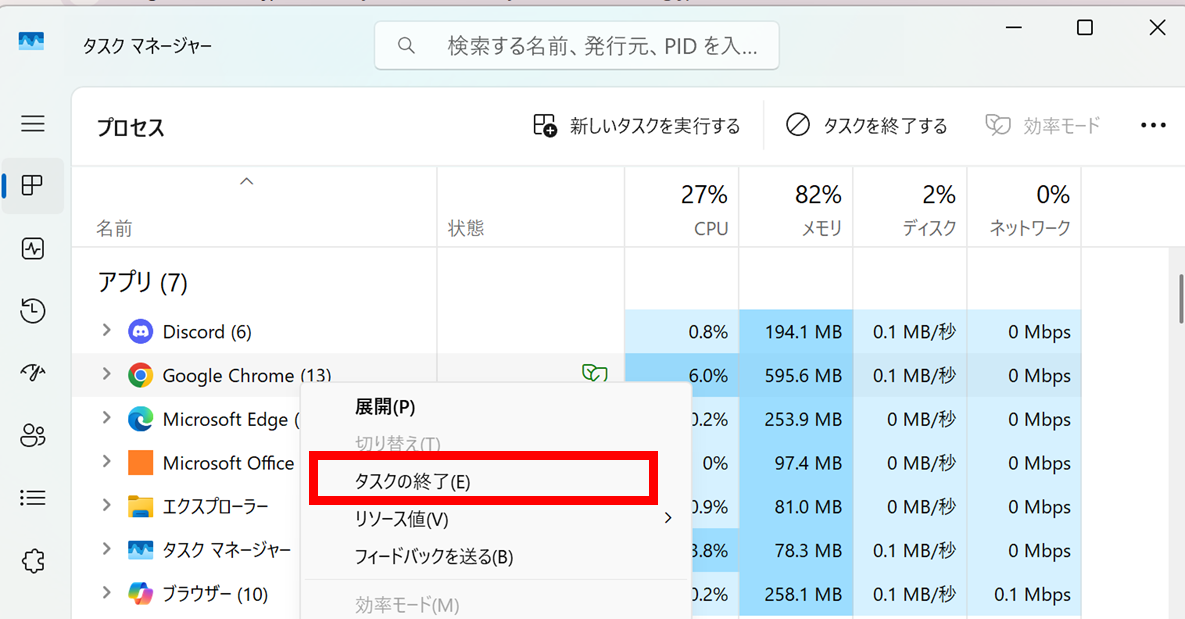This screenshot has height=619, width=1185.
Task: Select the Processes sidebar icon
Action: 32,185
